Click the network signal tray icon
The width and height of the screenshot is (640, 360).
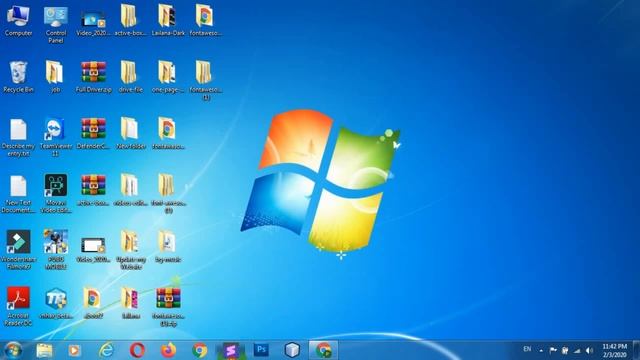click(x=577, y=350)
